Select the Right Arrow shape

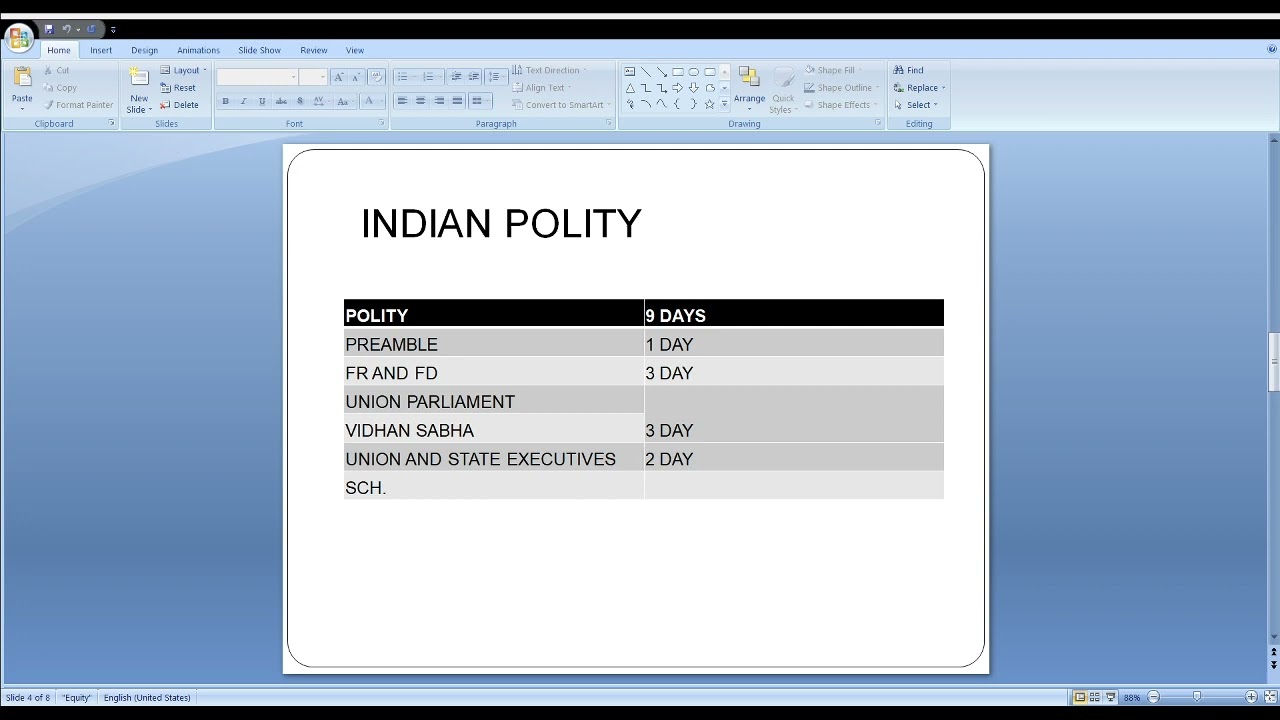pos(678,88)
